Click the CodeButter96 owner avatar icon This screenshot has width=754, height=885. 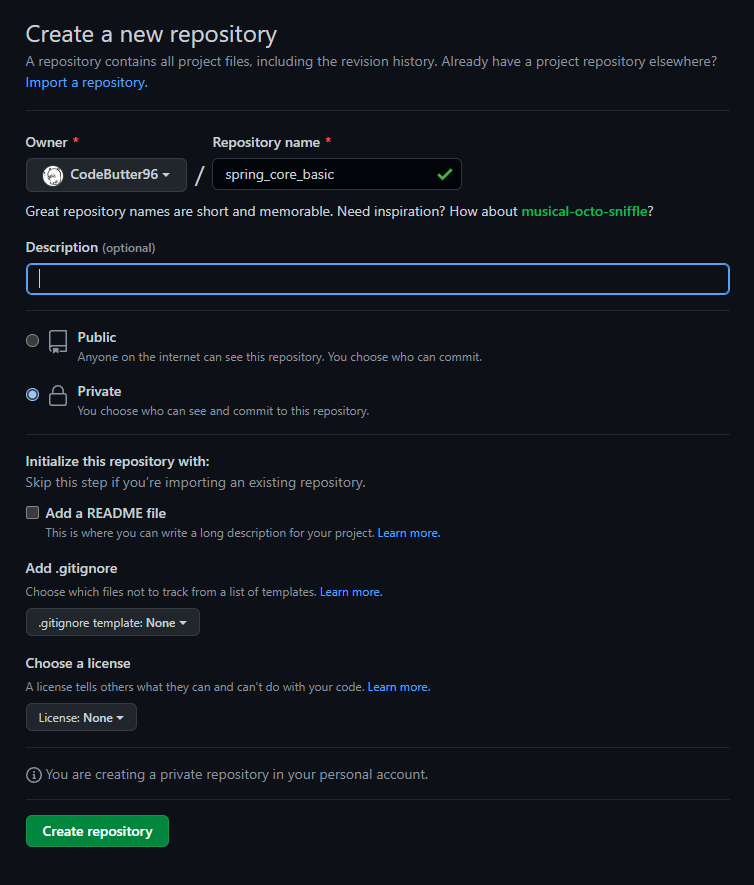coord(53,176)
